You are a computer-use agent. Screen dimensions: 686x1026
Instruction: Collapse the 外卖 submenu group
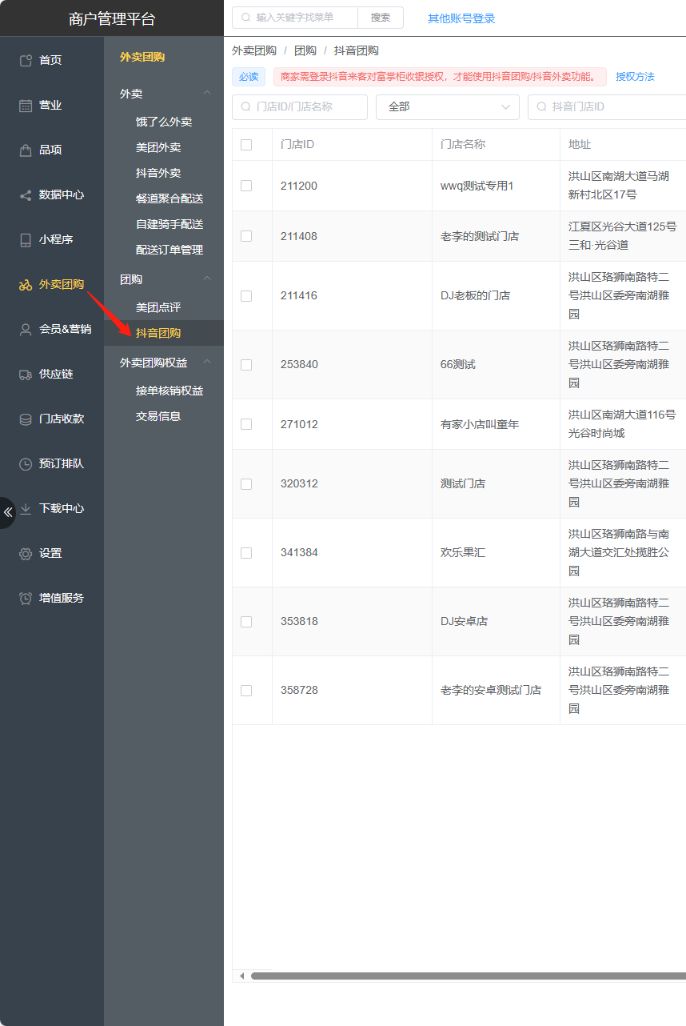(x=208, y=93)
